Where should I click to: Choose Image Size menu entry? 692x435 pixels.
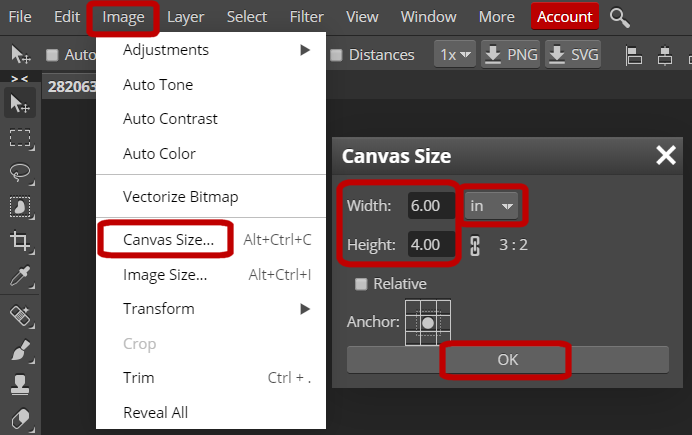coord(211,274)
